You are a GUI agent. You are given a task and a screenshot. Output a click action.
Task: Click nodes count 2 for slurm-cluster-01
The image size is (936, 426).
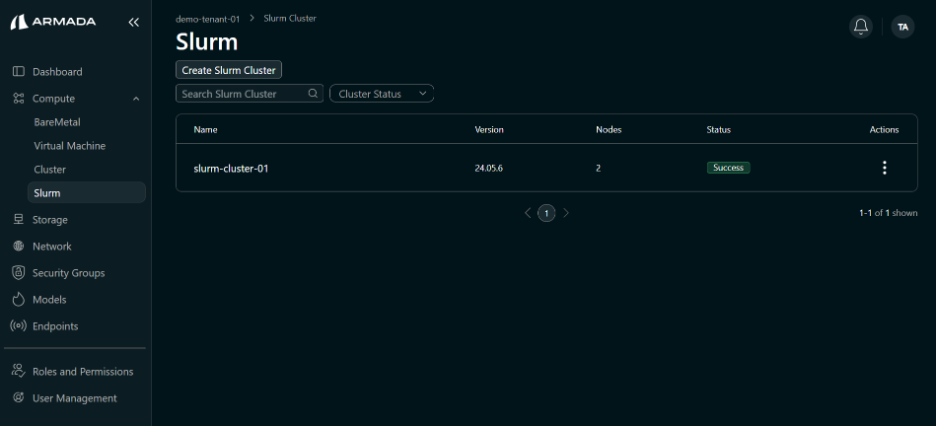598,168
